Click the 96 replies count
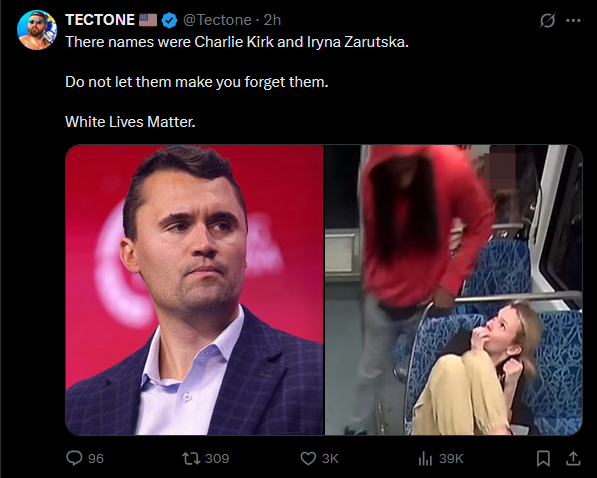 (x=96, y=458)
